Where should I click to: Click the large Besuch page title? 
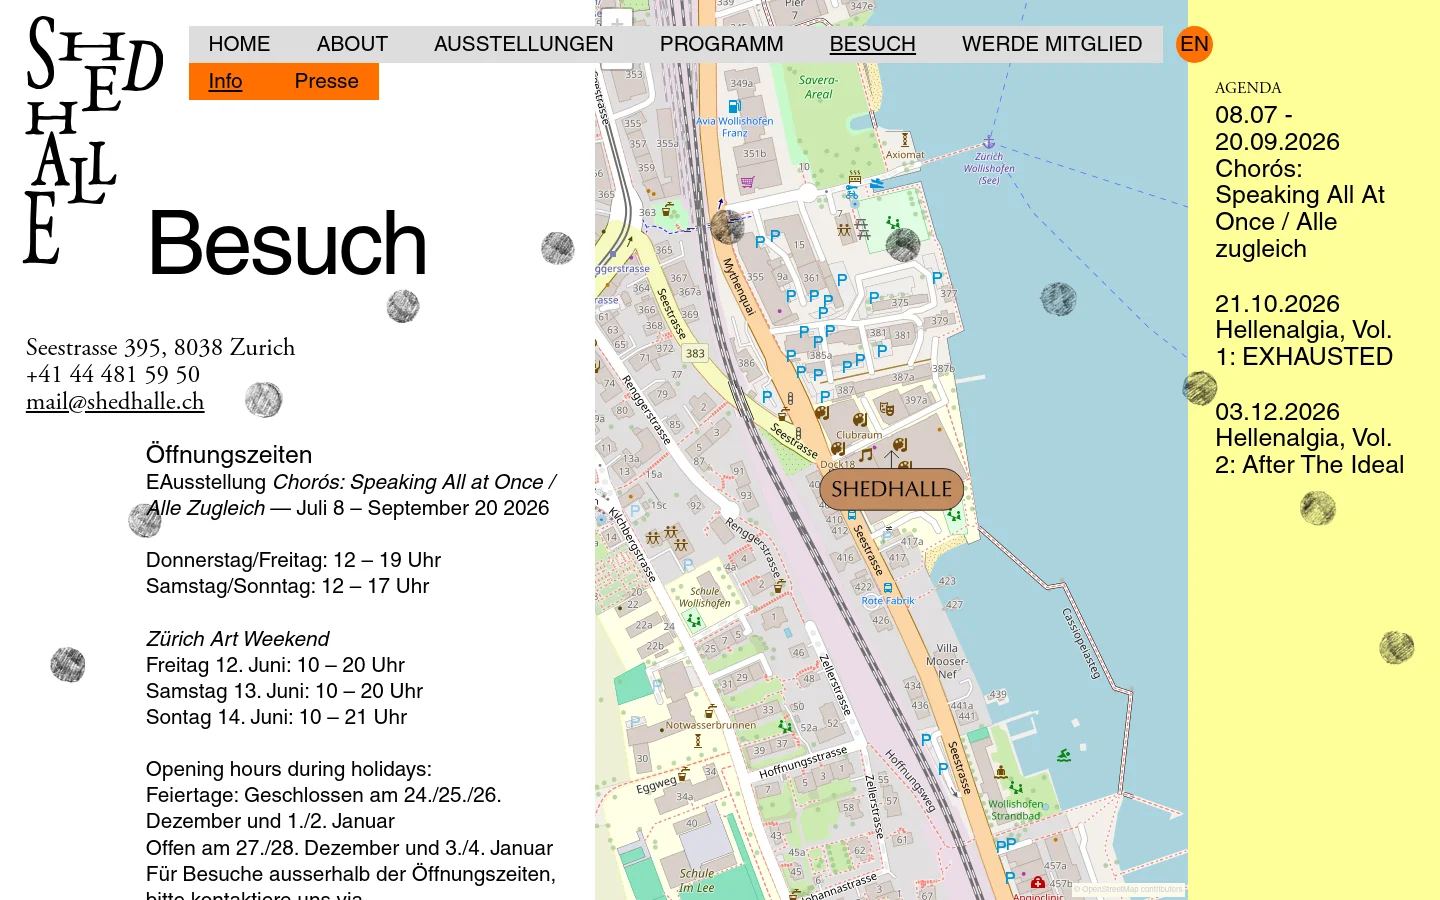[x=287, y=243]
